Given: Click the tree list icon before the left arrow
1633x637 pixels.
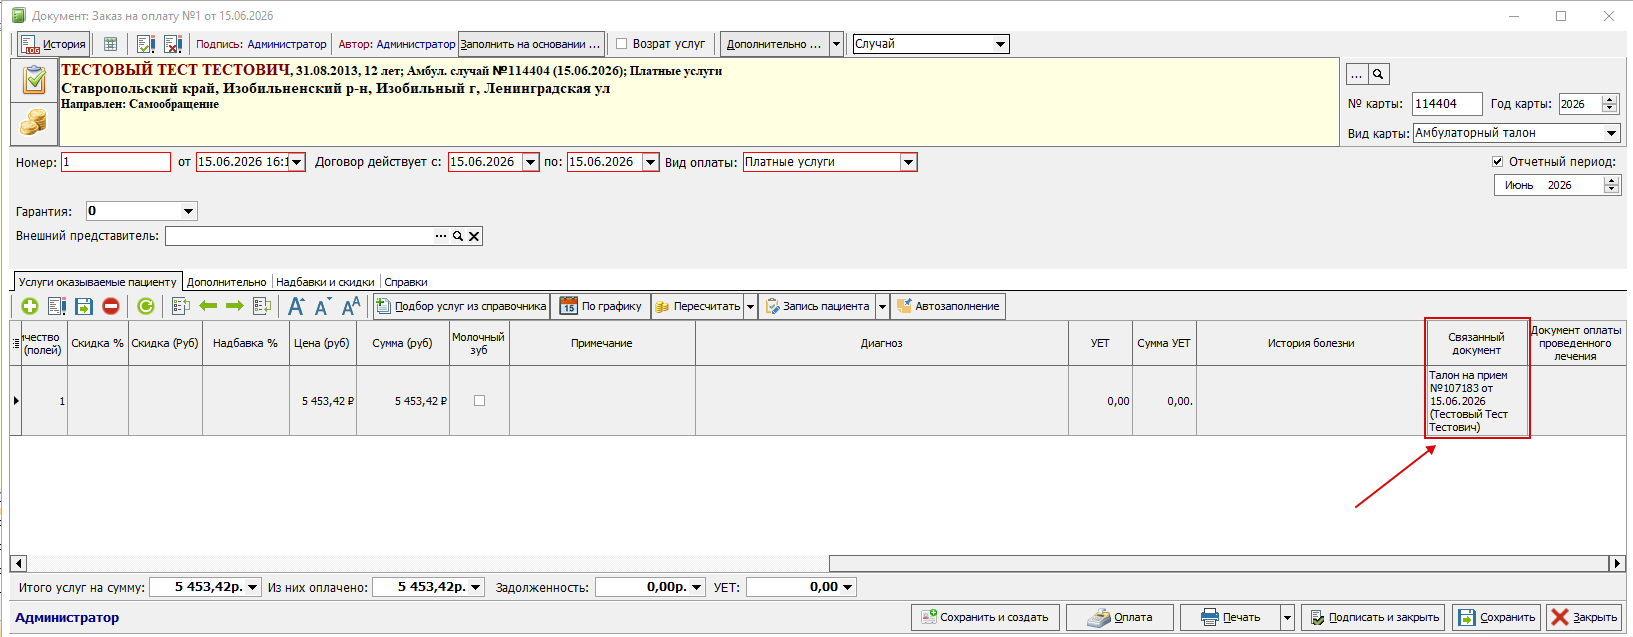Looking at the screenshot, I should coord(181,306).
